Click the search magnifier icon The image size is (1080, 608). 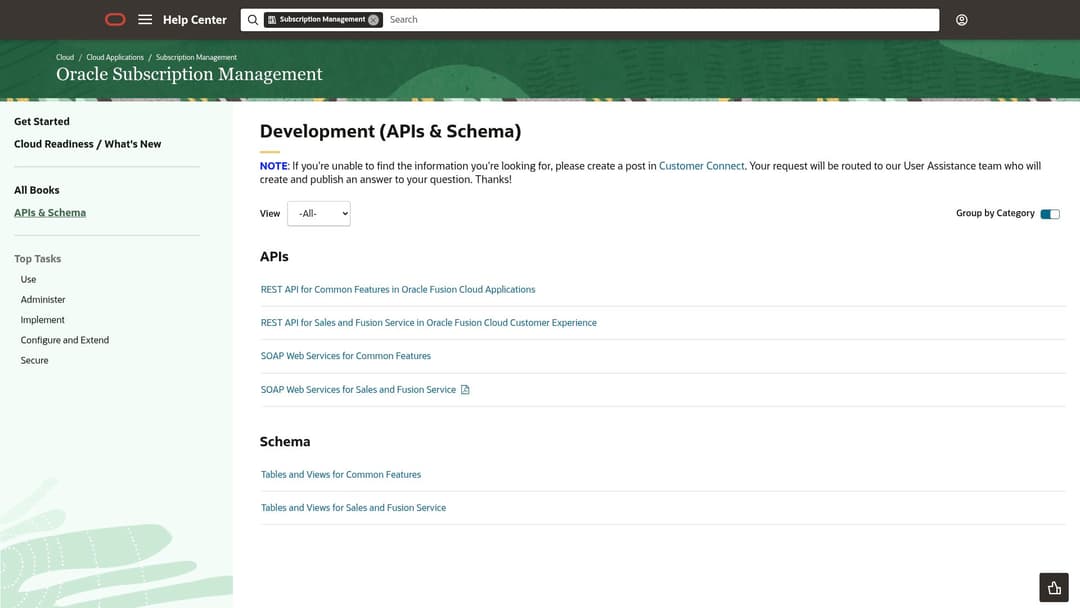pos(253,20)
